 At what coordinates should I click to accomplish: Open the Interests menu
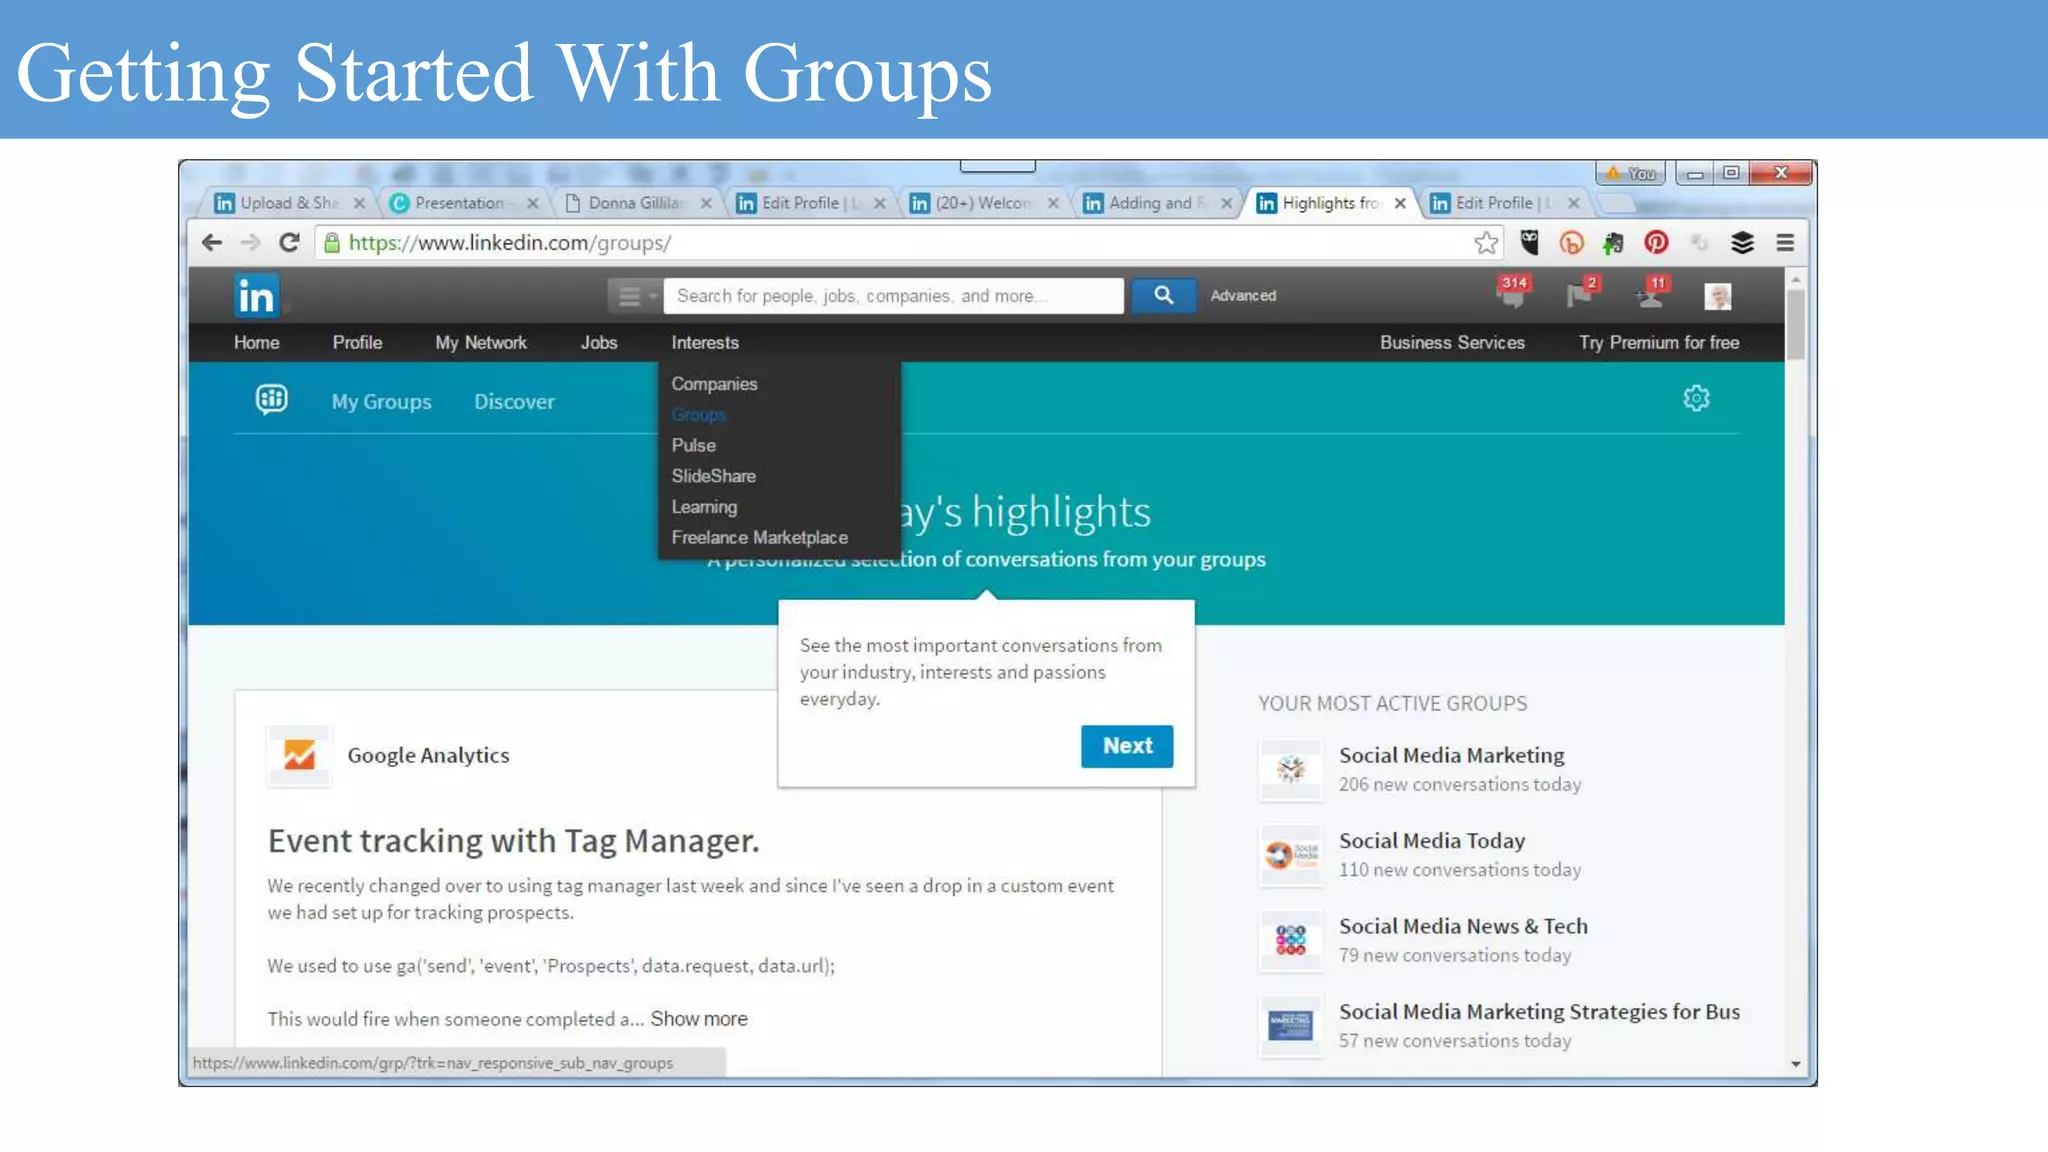pos(705,342)
